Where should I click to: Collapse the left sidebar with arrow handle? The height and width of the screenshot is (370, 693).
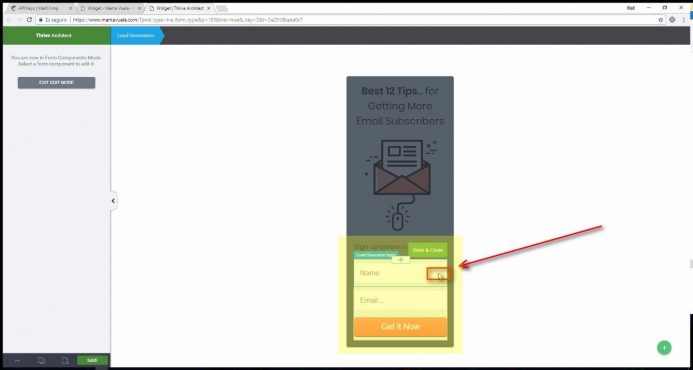[113, 201]
